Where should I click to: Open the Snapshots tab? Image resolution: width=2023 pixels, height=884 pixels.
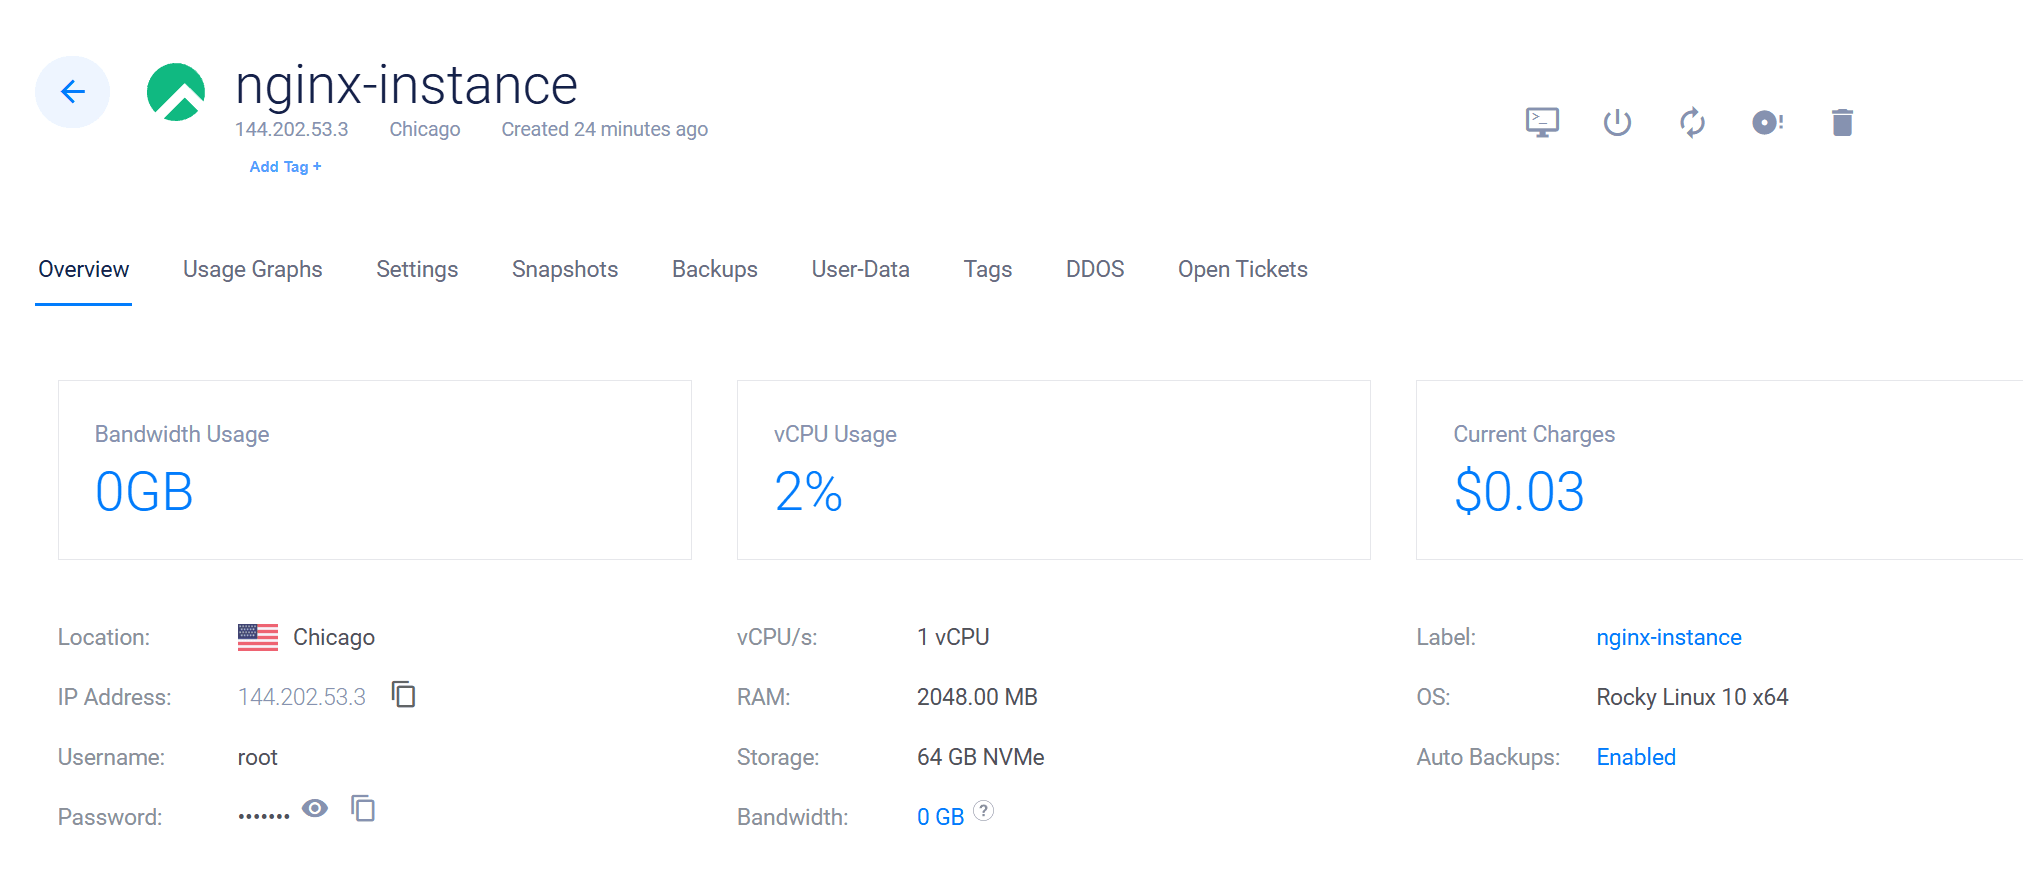pyautogui.click(x=565, y=269)
